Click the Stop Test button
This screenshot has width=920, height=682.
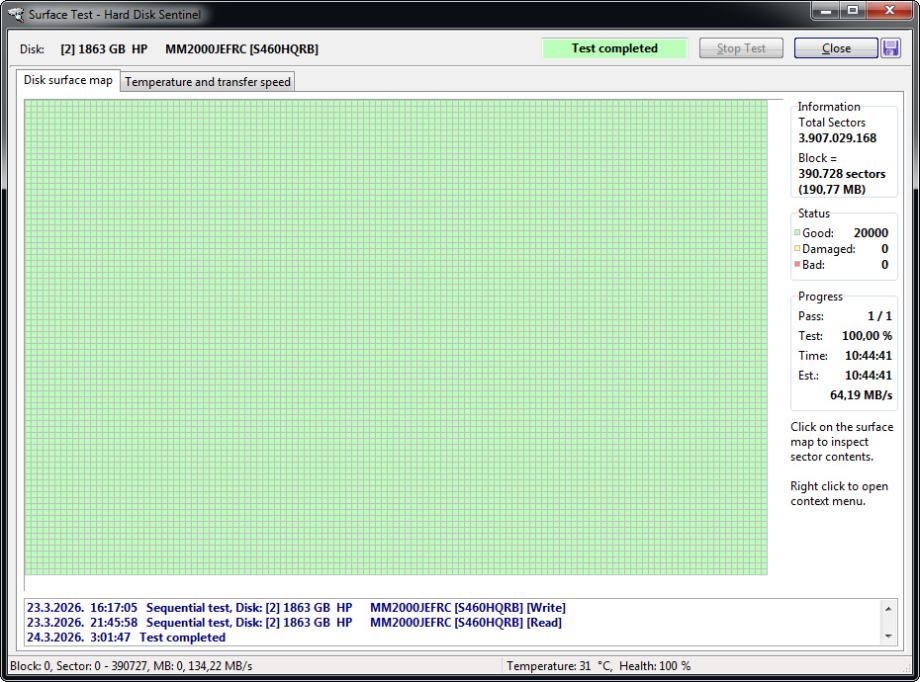(x=740, y=48)
